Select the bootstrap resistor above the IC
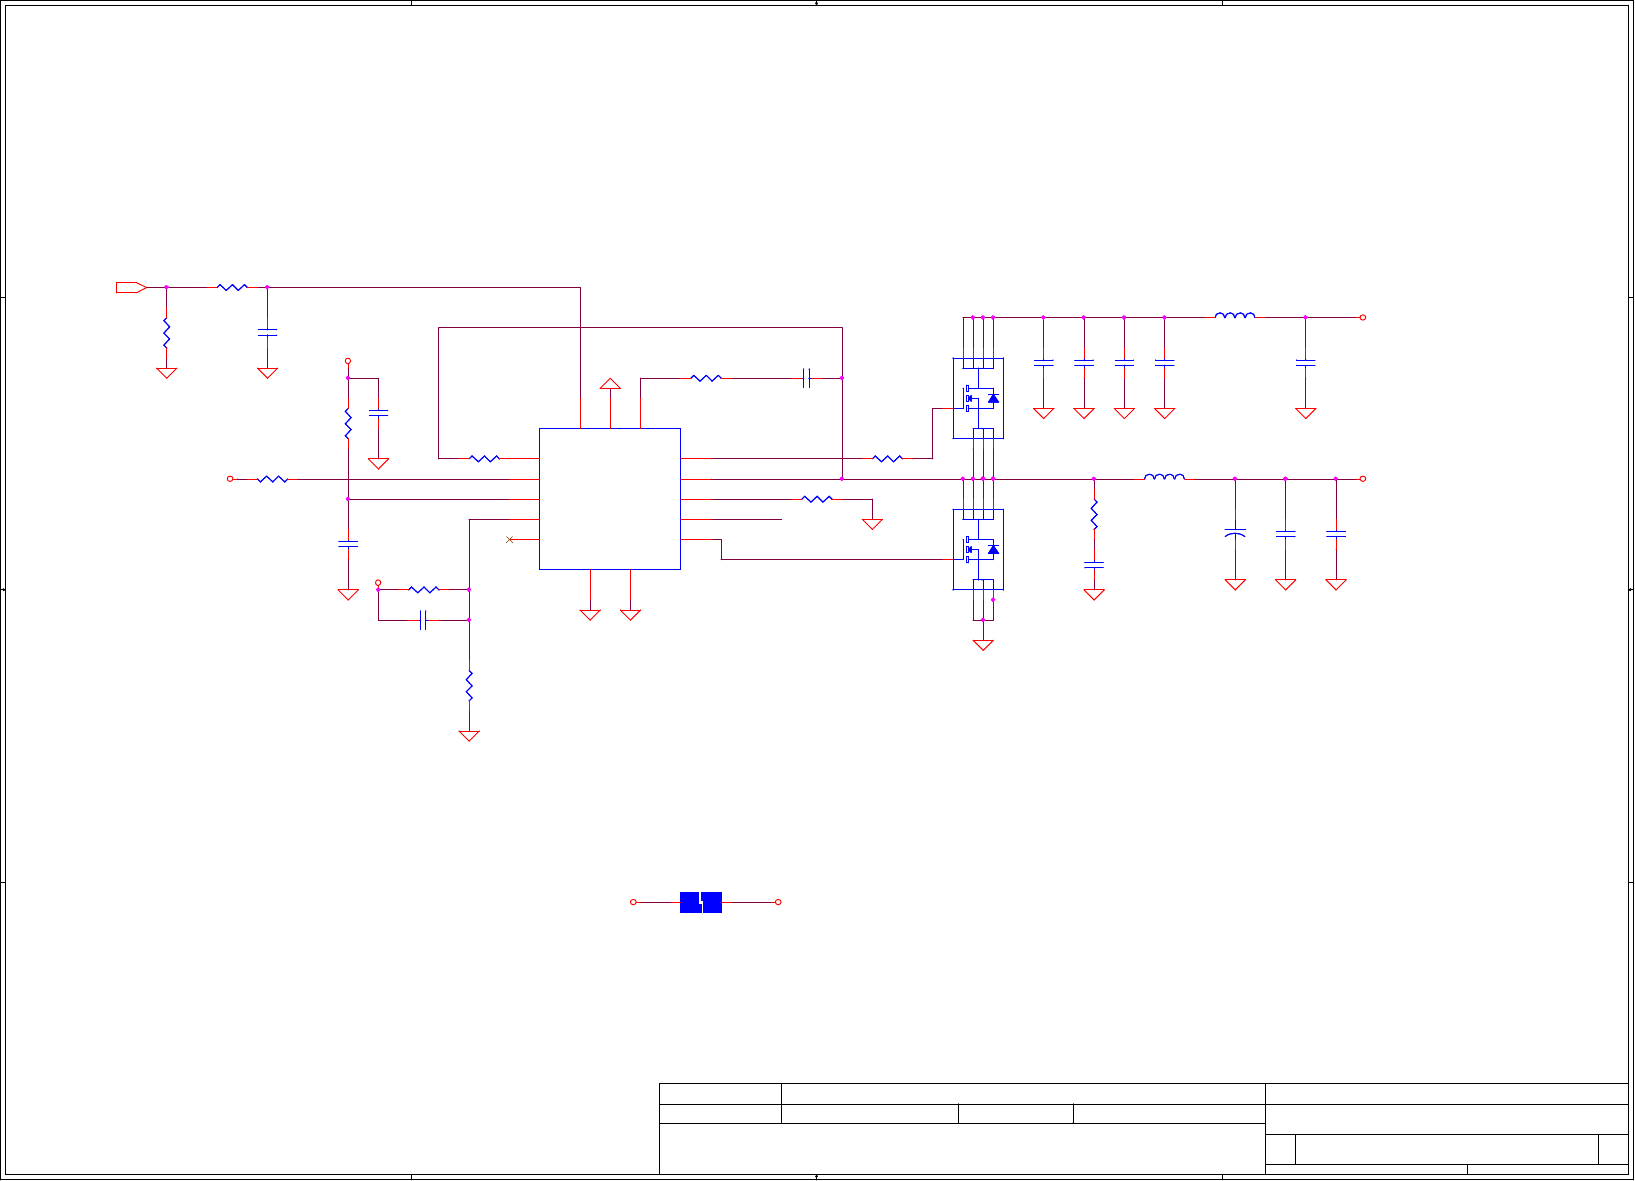The image size is (1635, 1181). tap(706, 378)
